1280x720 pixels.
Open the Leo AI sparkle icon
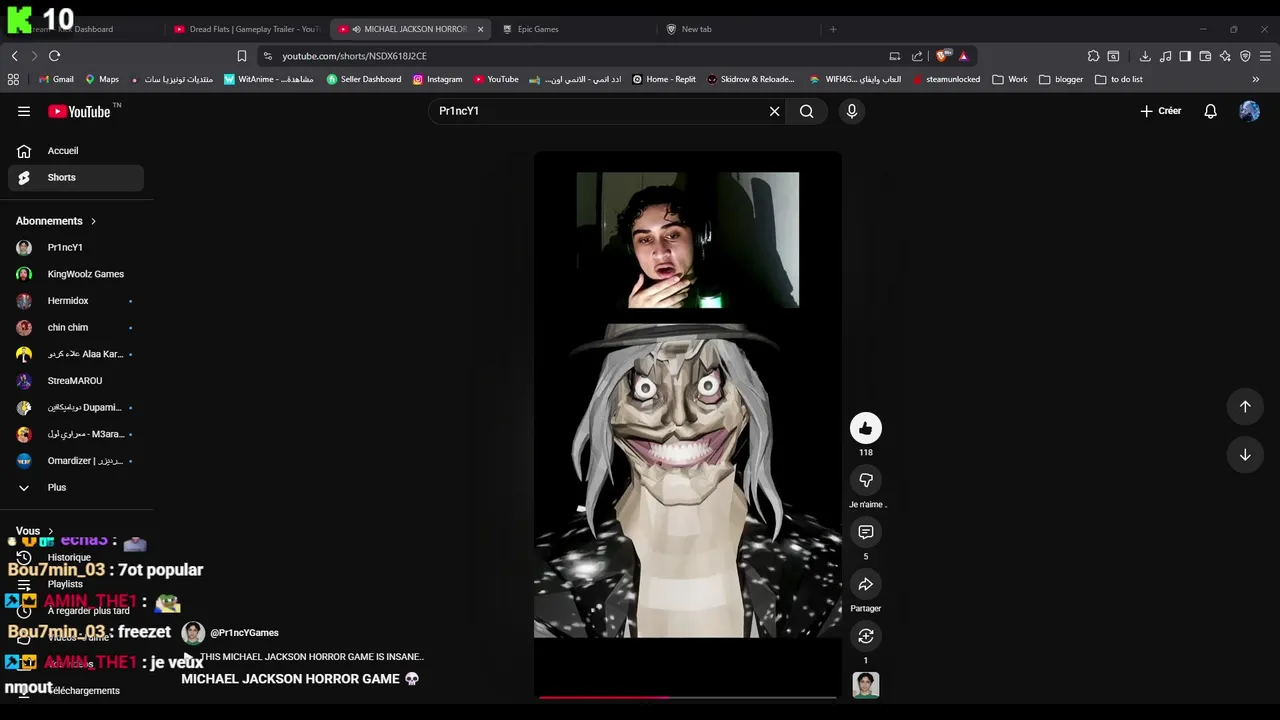coord(1225,56)
